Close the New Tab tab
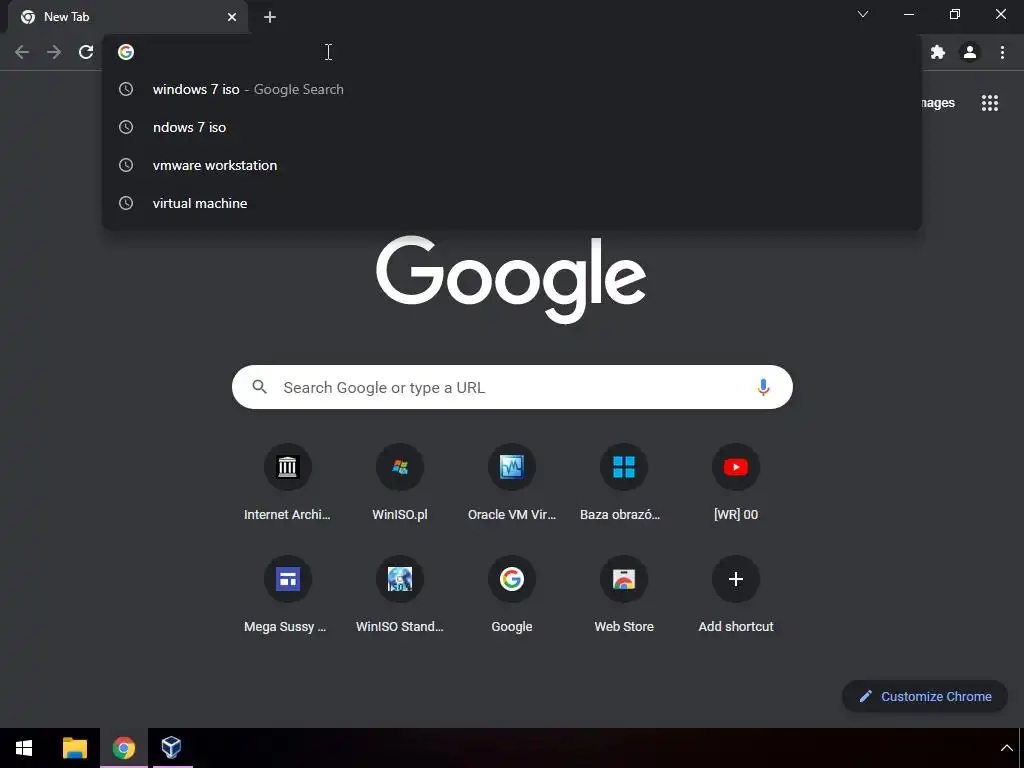The image size is (1024, 768). click(232, 17)
